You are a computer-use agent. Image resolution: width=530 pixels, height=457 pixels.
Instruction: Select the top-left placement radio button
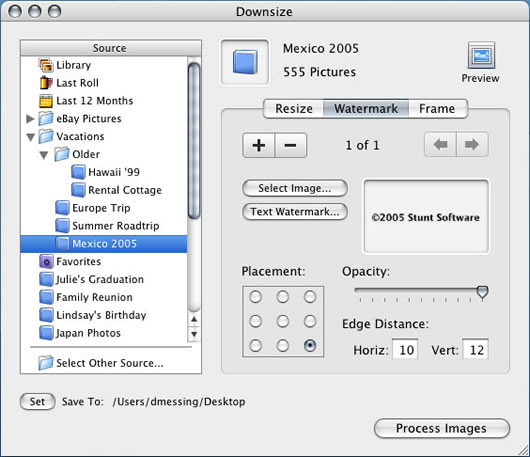255,297
